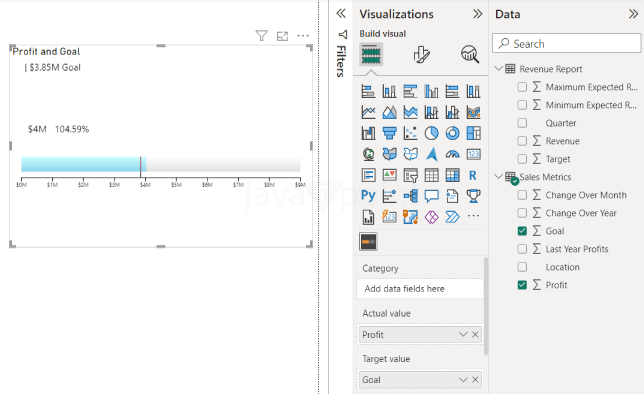Image resolution: width=644 pixels, height=394 pixels.
Task: Select the area chart visual
Action: (389, 112)
